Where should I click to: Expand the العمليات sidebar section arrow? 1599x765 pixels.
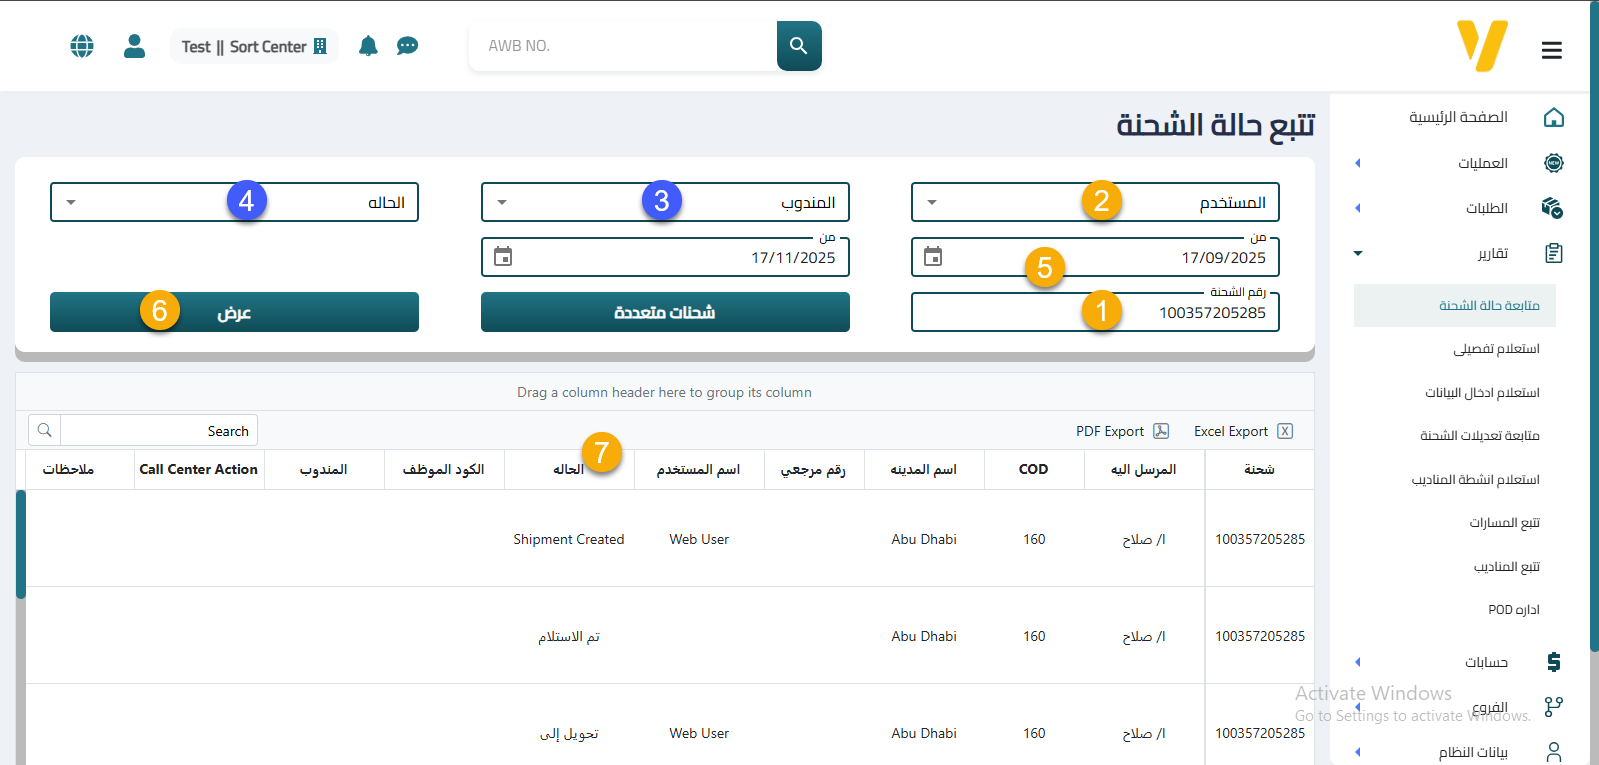coord(1358,163)
